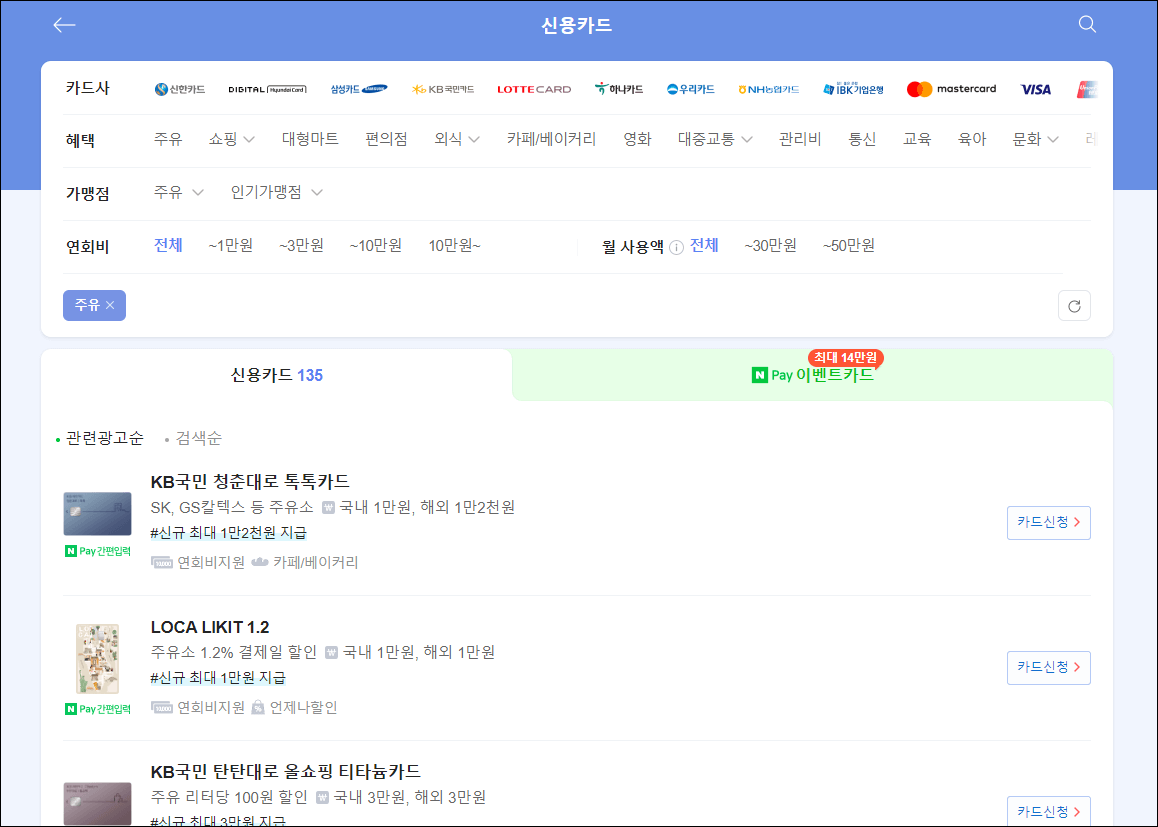Filter by IBK 기업은행 logo
Screen dimensions: 1158x827
coord(854,89)
